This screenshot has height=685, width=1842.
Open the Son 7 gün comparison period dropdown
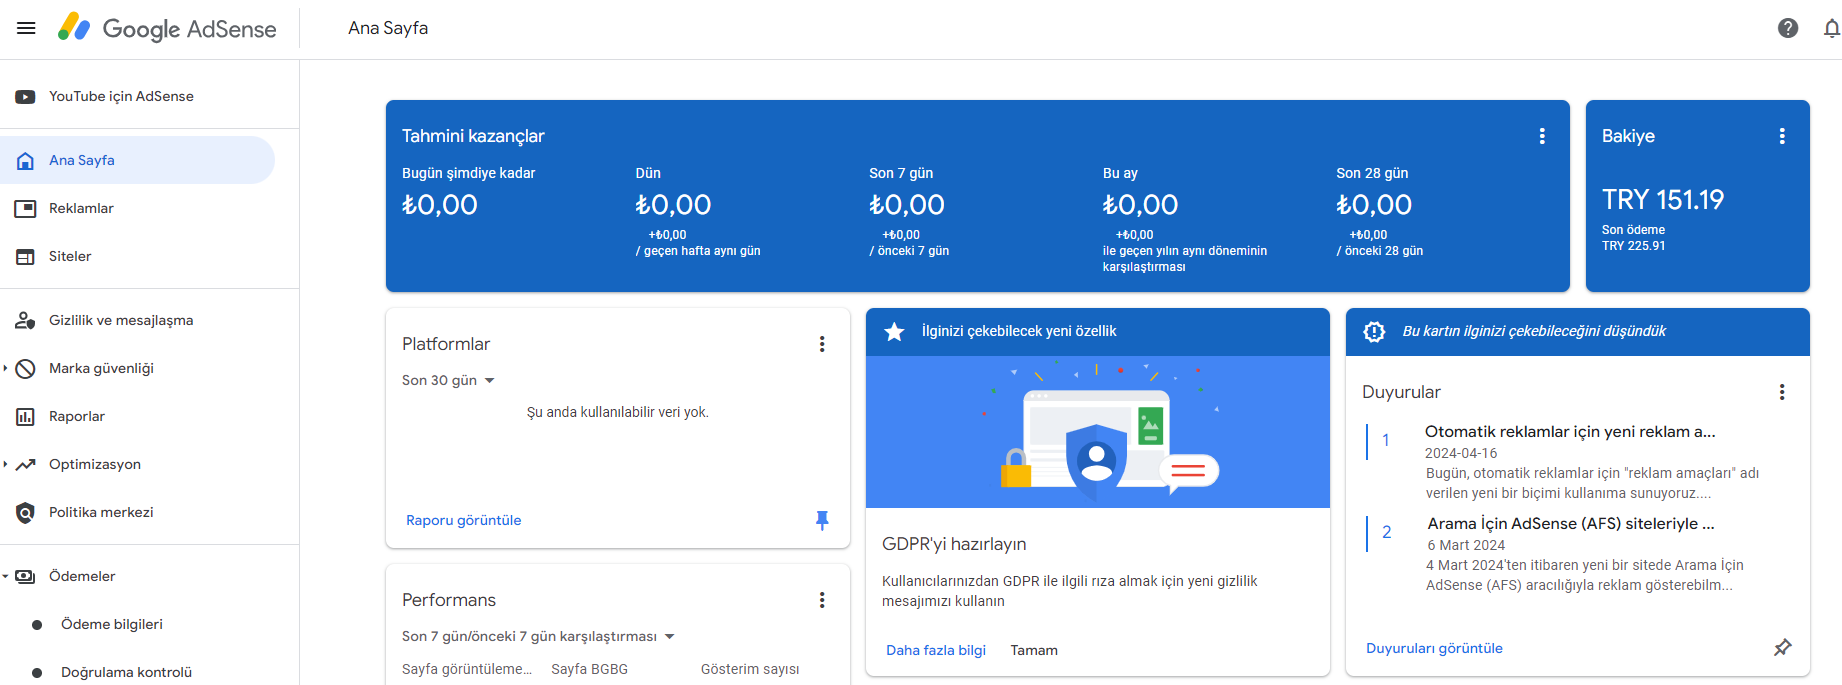coord(538,636)
